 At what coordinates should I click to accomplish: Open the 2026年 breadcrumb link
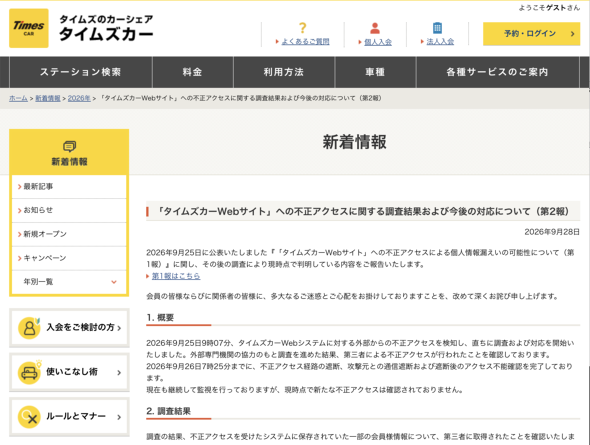(x=79, y=98)
